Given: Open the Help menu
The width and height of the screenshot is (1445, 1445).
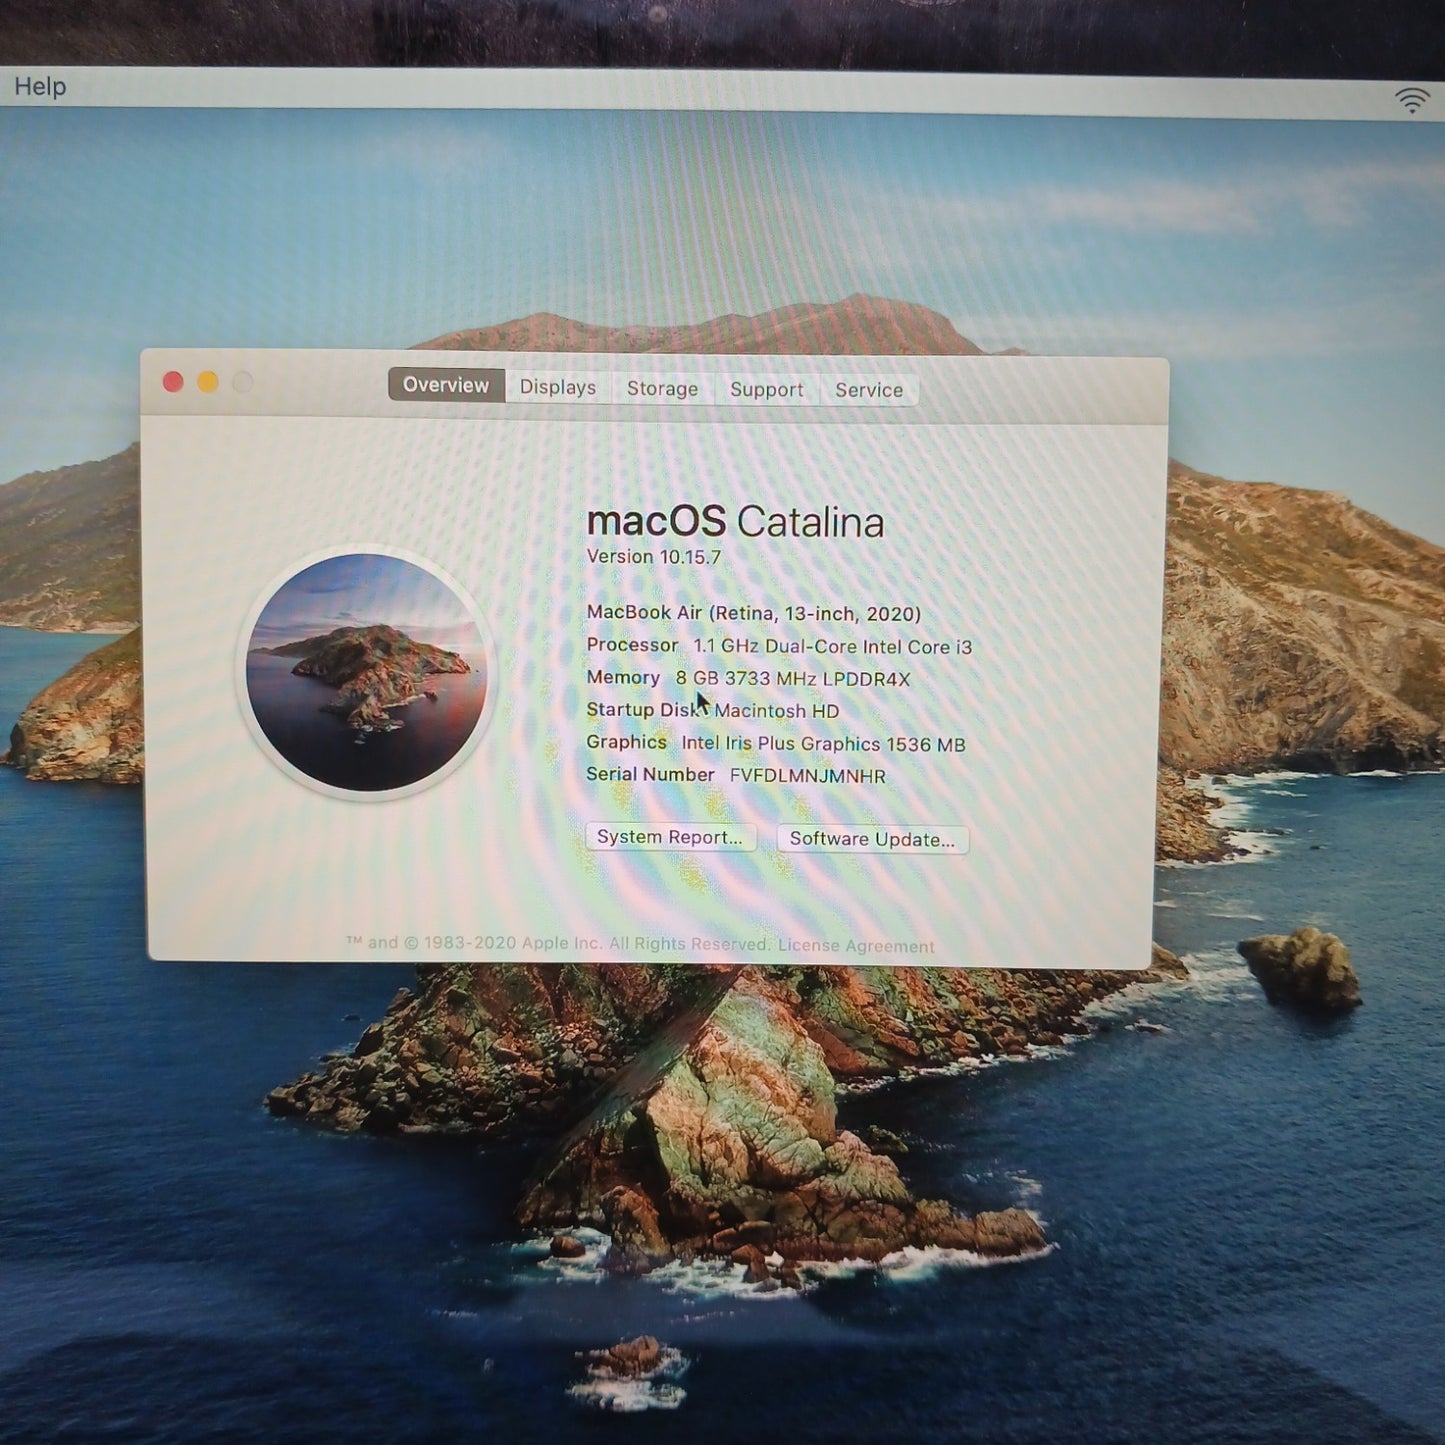Looking at the screenshot, I should coord(40,87).
